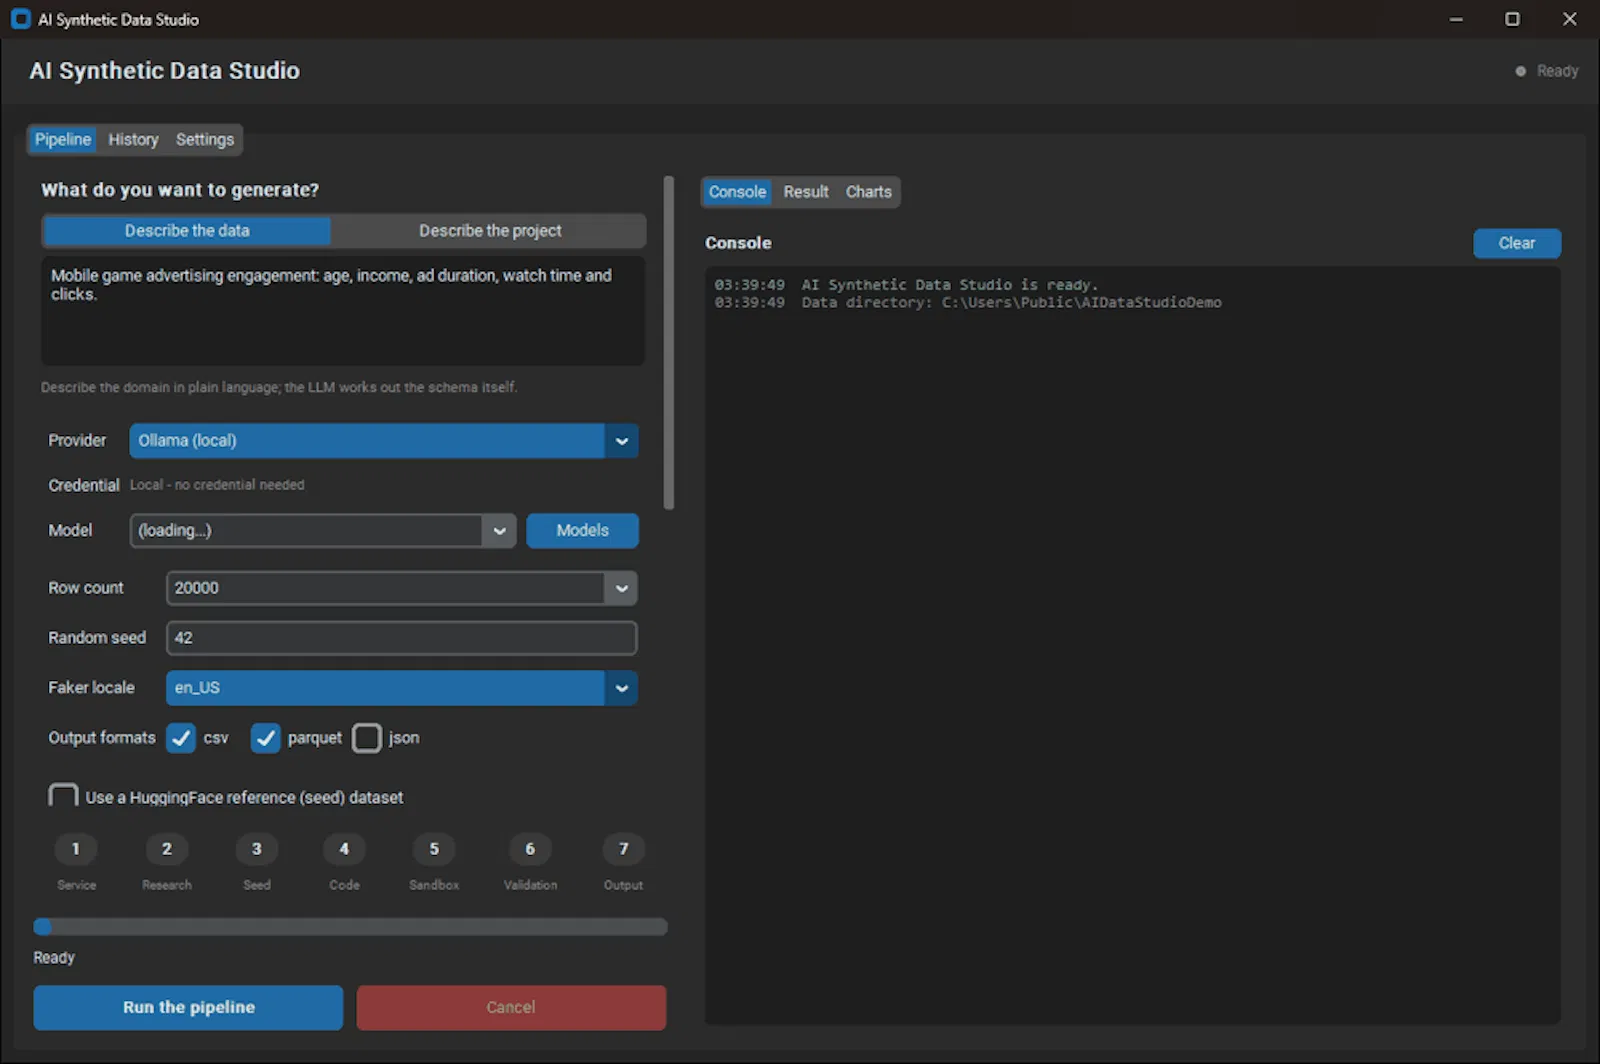Toggle the csv output format checkbox

181,738
